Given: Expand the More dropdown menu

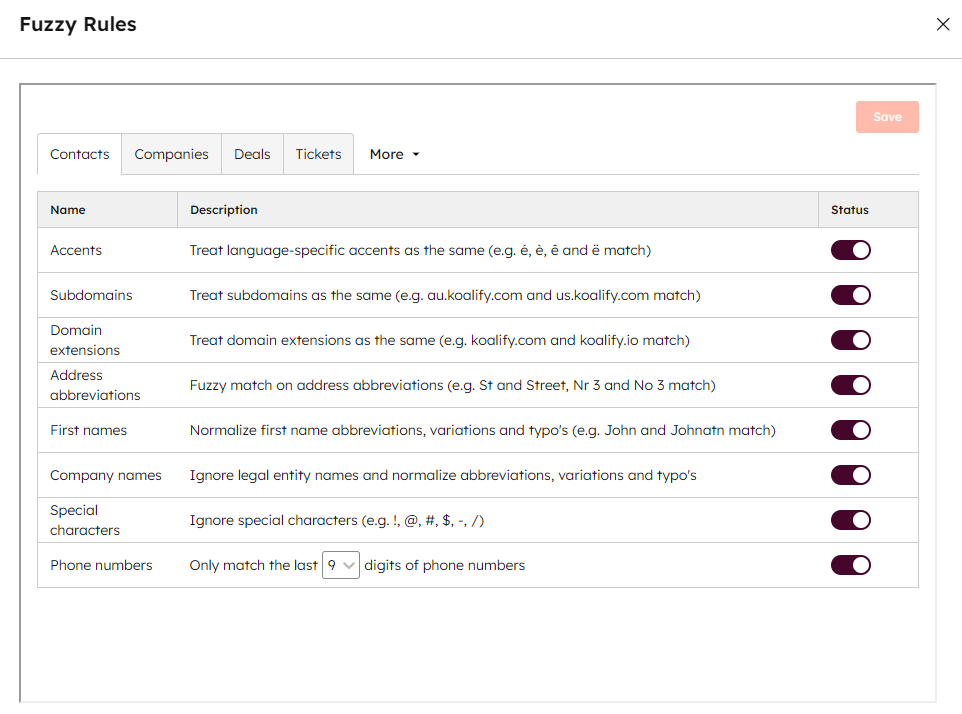Looking at the screenshot, I should [394, 154].
